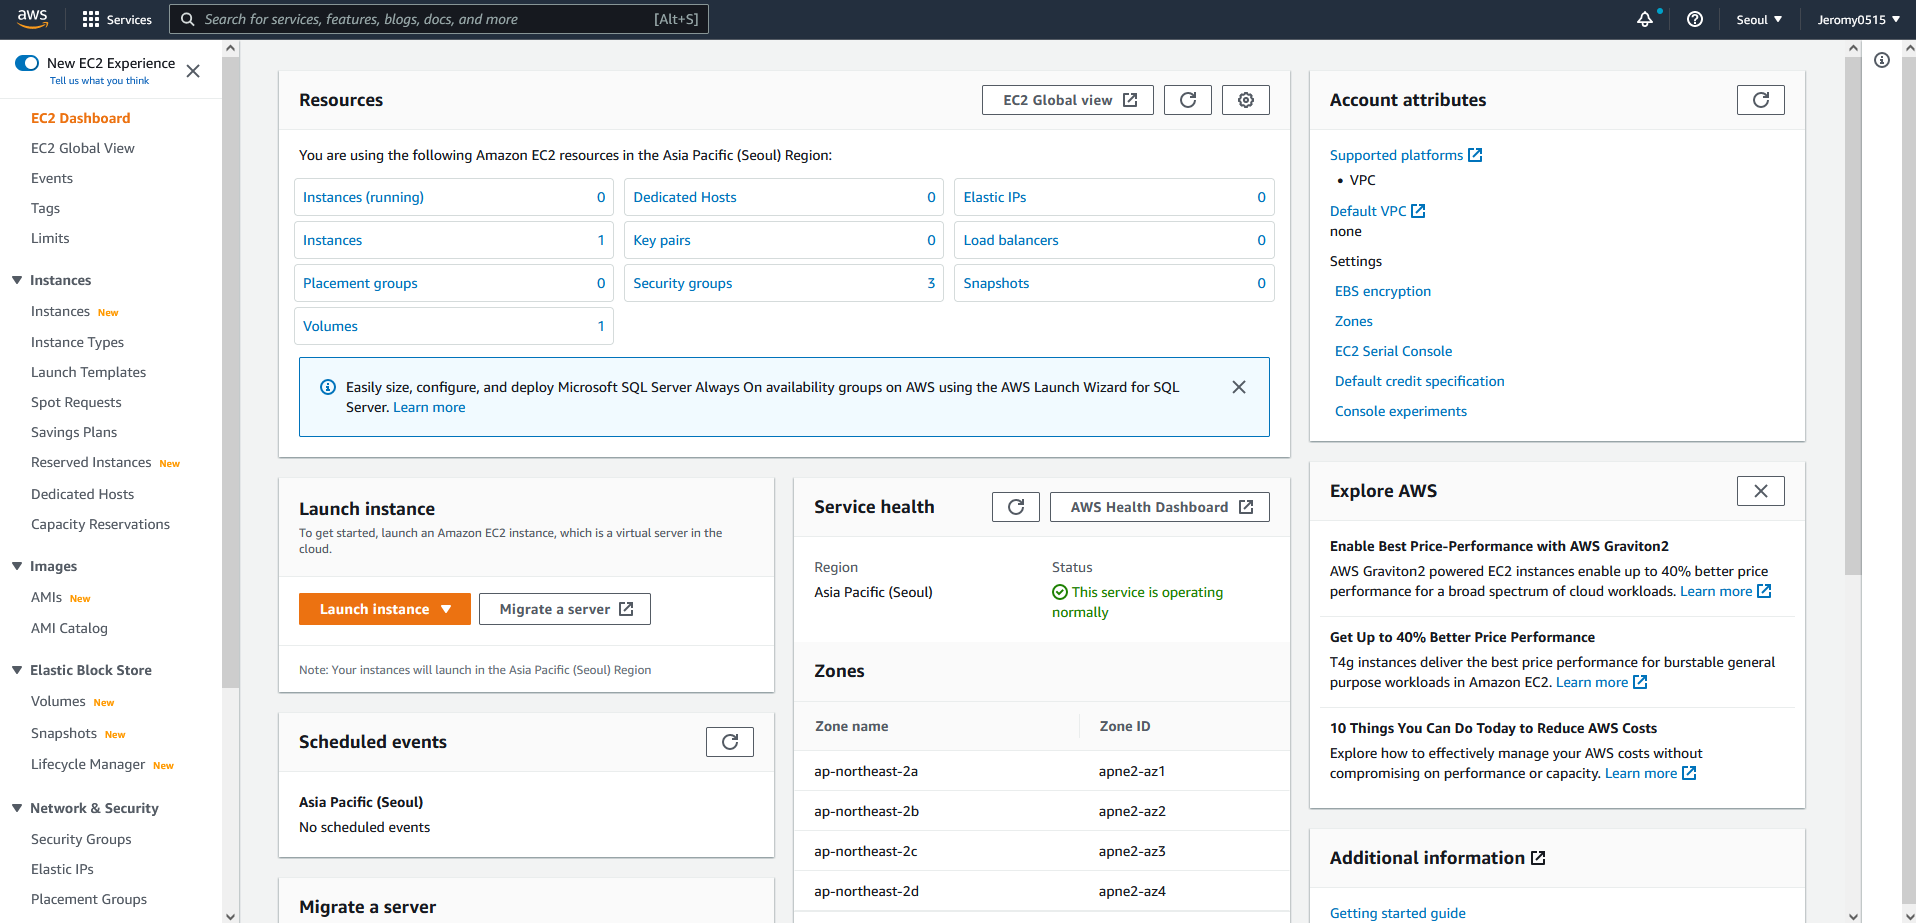Image resolution: width=1916 pixels, height=923 pixels.
Task: Refresh the Scheduled events panel
Action: [730, 742]
